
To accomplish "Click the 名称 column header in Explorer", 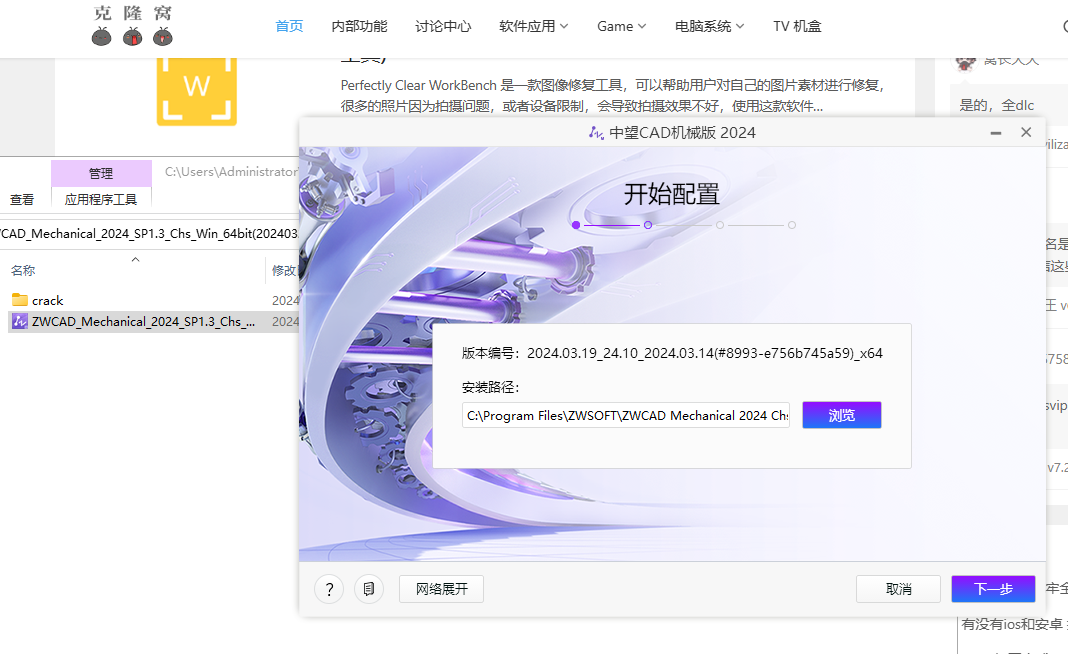I will (x=23, y=270).
